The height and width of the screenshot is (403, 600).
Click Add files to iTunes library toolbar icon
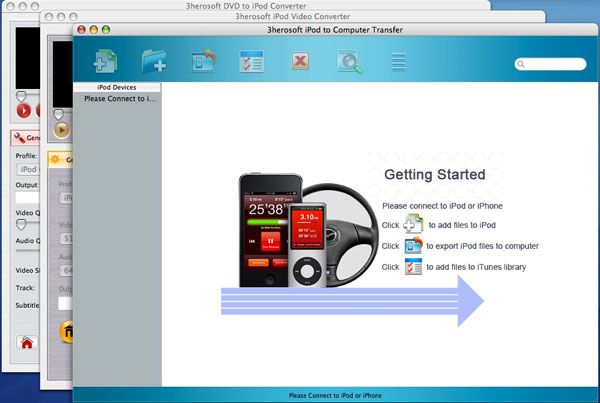tap(251, 61)
